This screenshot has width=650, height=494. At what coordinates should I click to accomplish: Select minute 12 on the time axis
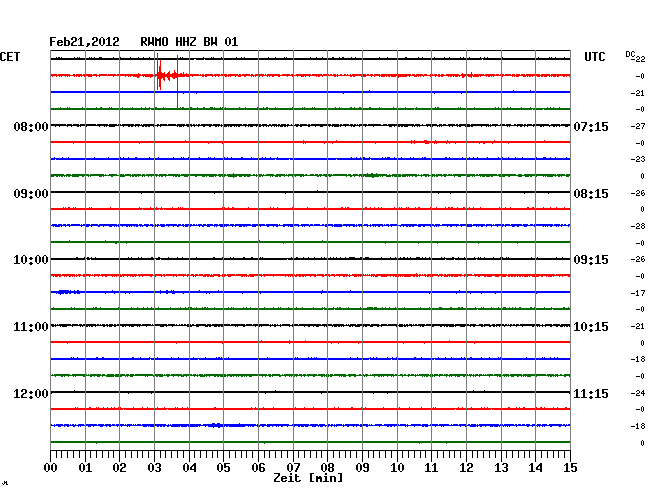click(x=466, y=467)
